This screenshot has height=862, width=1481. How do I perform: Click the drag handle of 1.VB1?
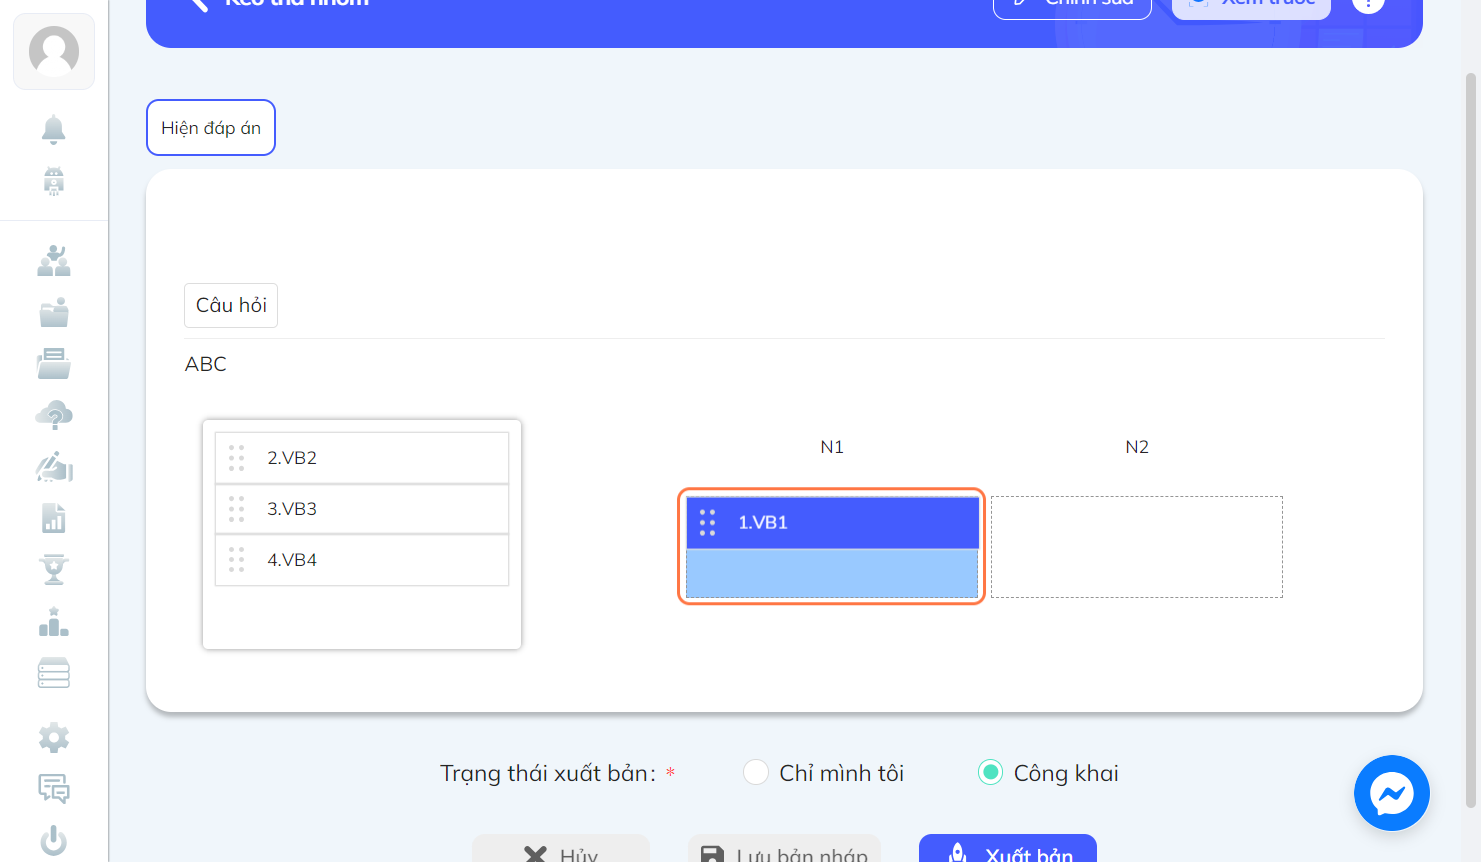[708, 522]
